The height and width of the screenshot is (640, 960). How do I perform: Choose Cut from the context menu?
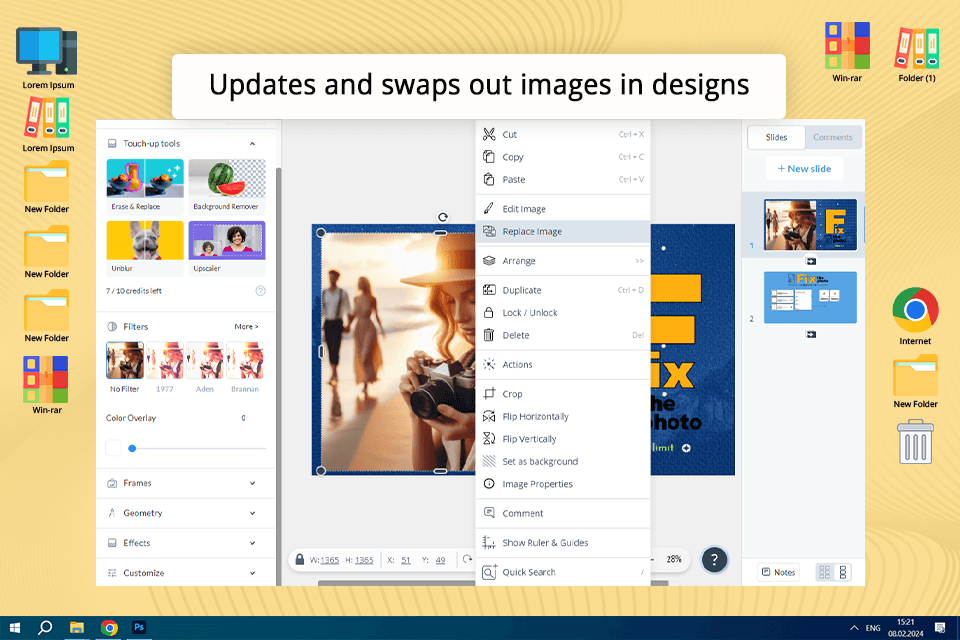pyautogui.click(x=563, y=135)
